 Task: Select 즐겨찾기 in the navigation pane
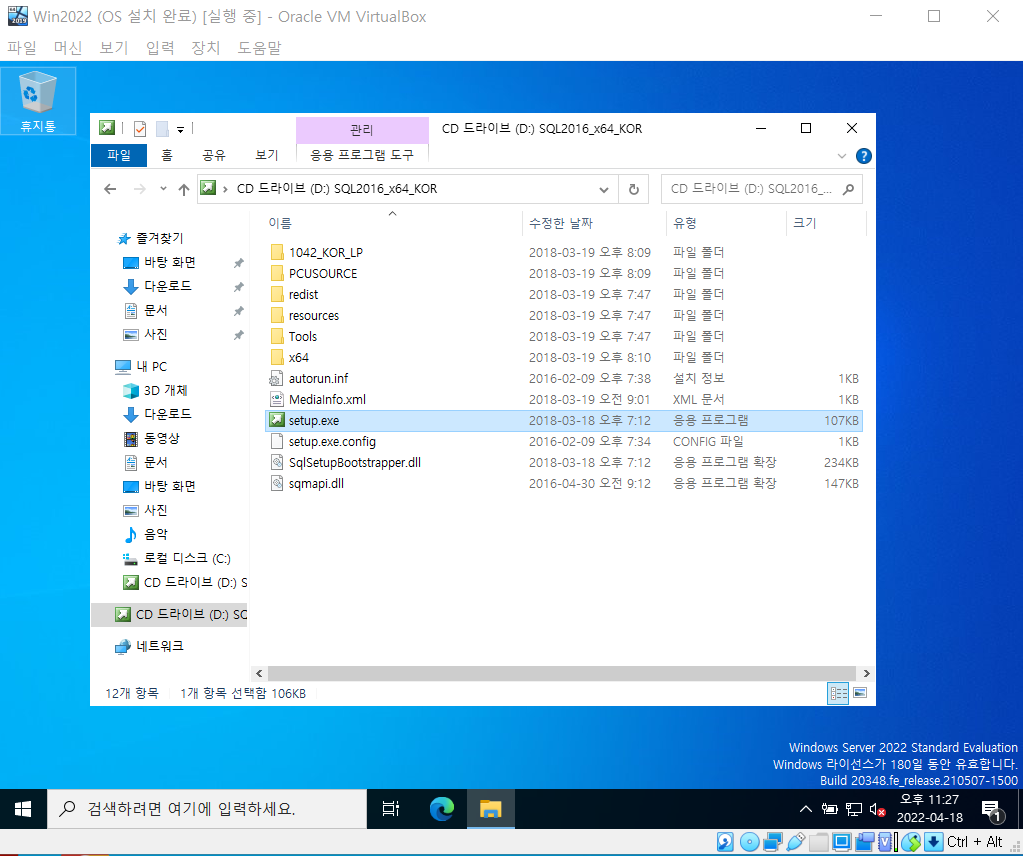click(x=151, y=239)
